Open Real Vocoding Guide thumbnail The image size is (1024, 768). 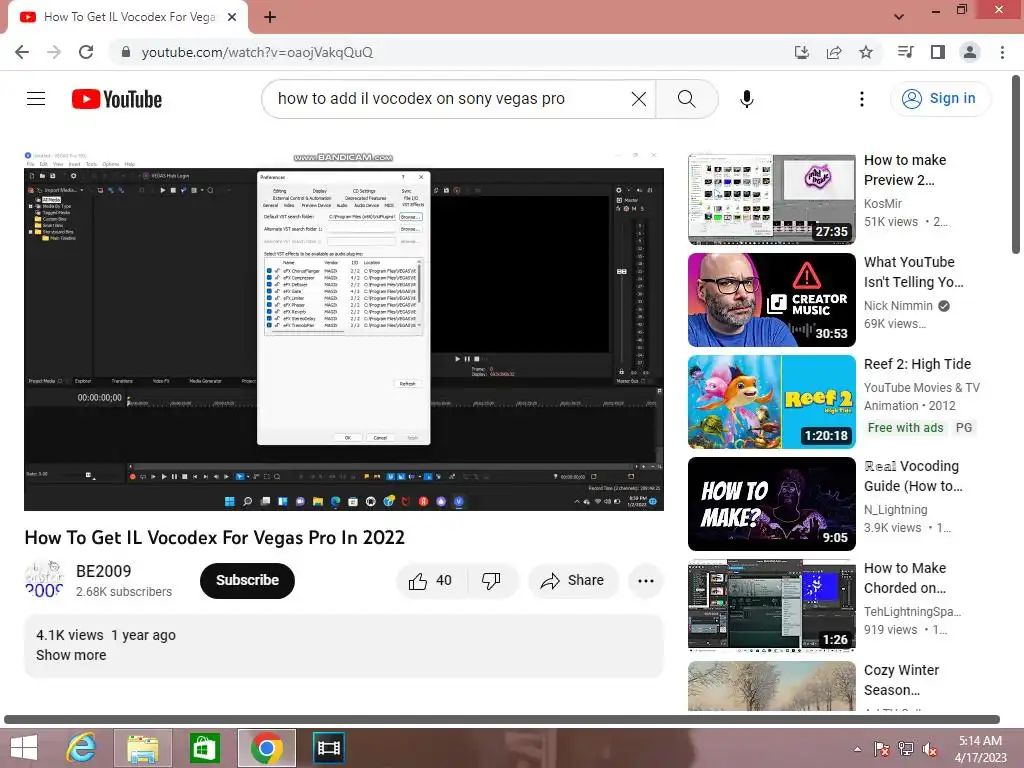pos(772,504)
